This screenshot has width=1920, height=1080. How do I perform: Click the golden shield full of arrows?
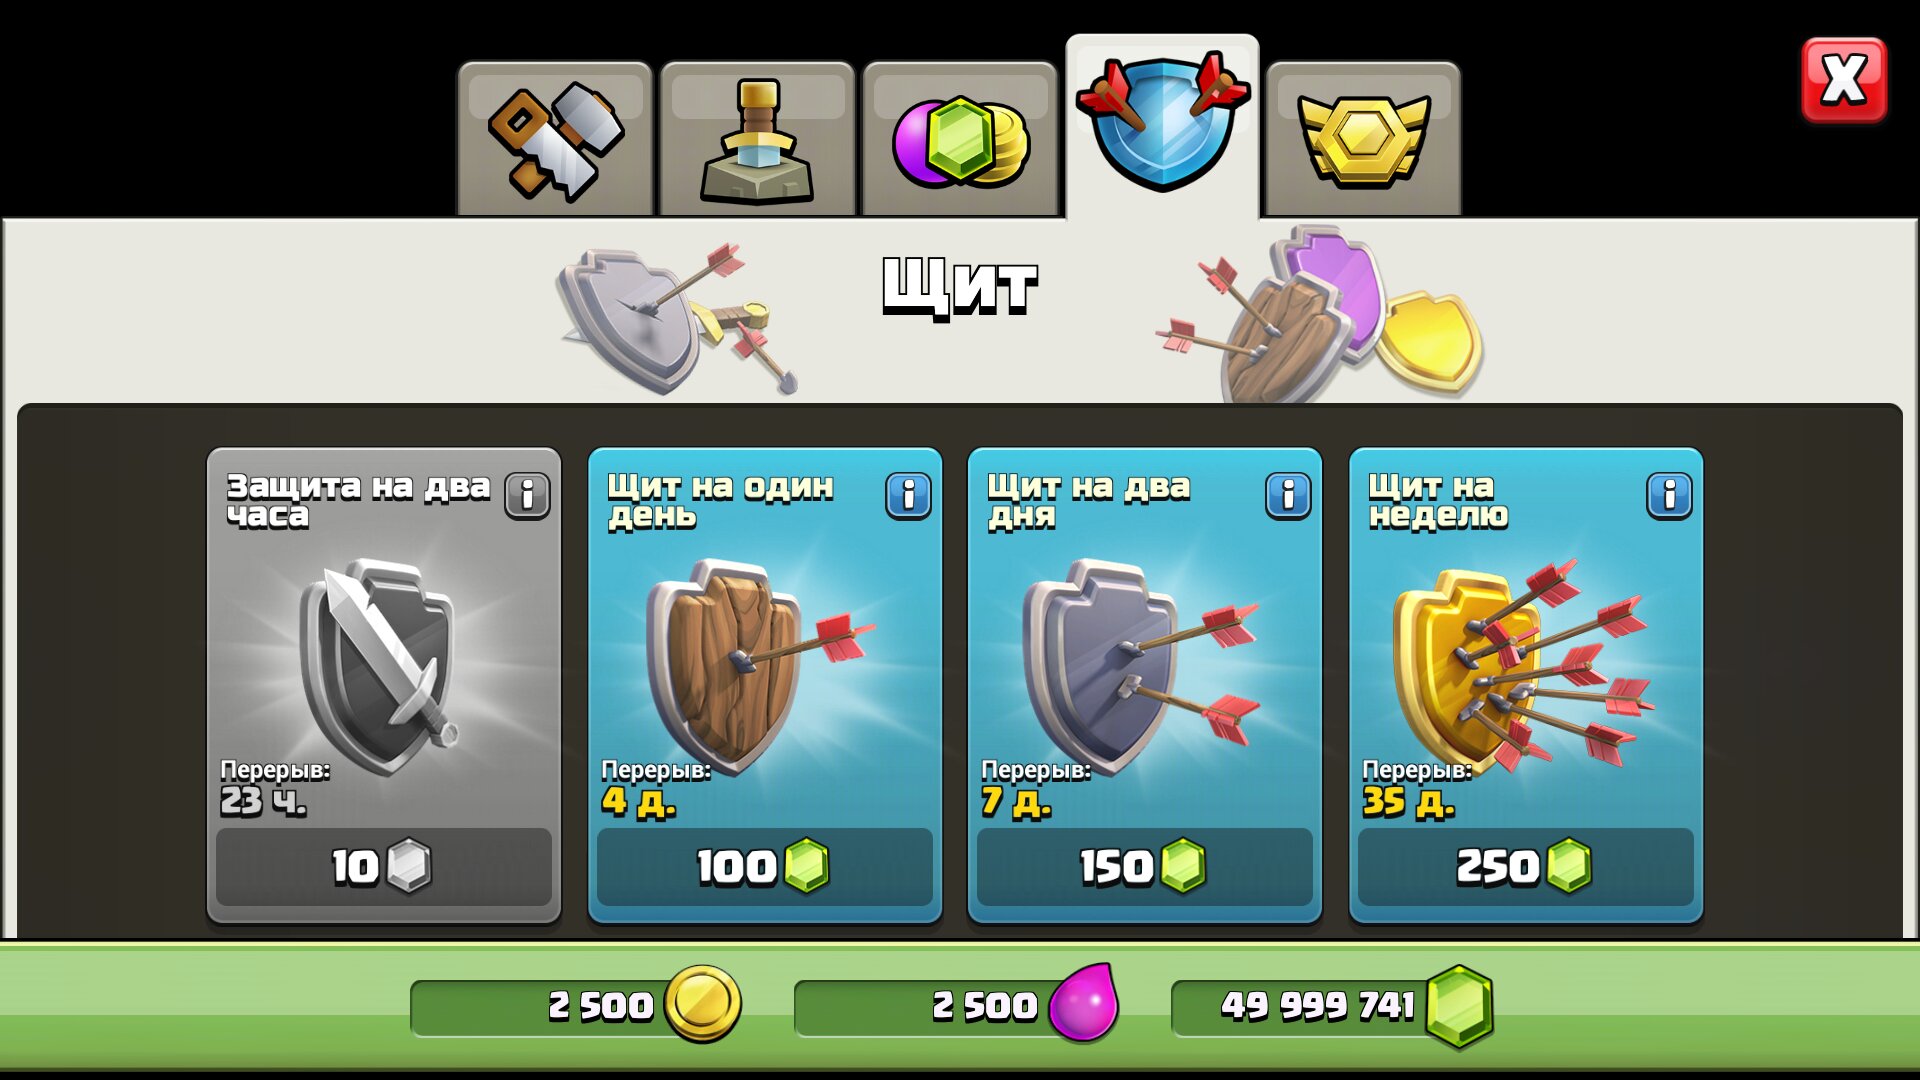[1520, 665]
